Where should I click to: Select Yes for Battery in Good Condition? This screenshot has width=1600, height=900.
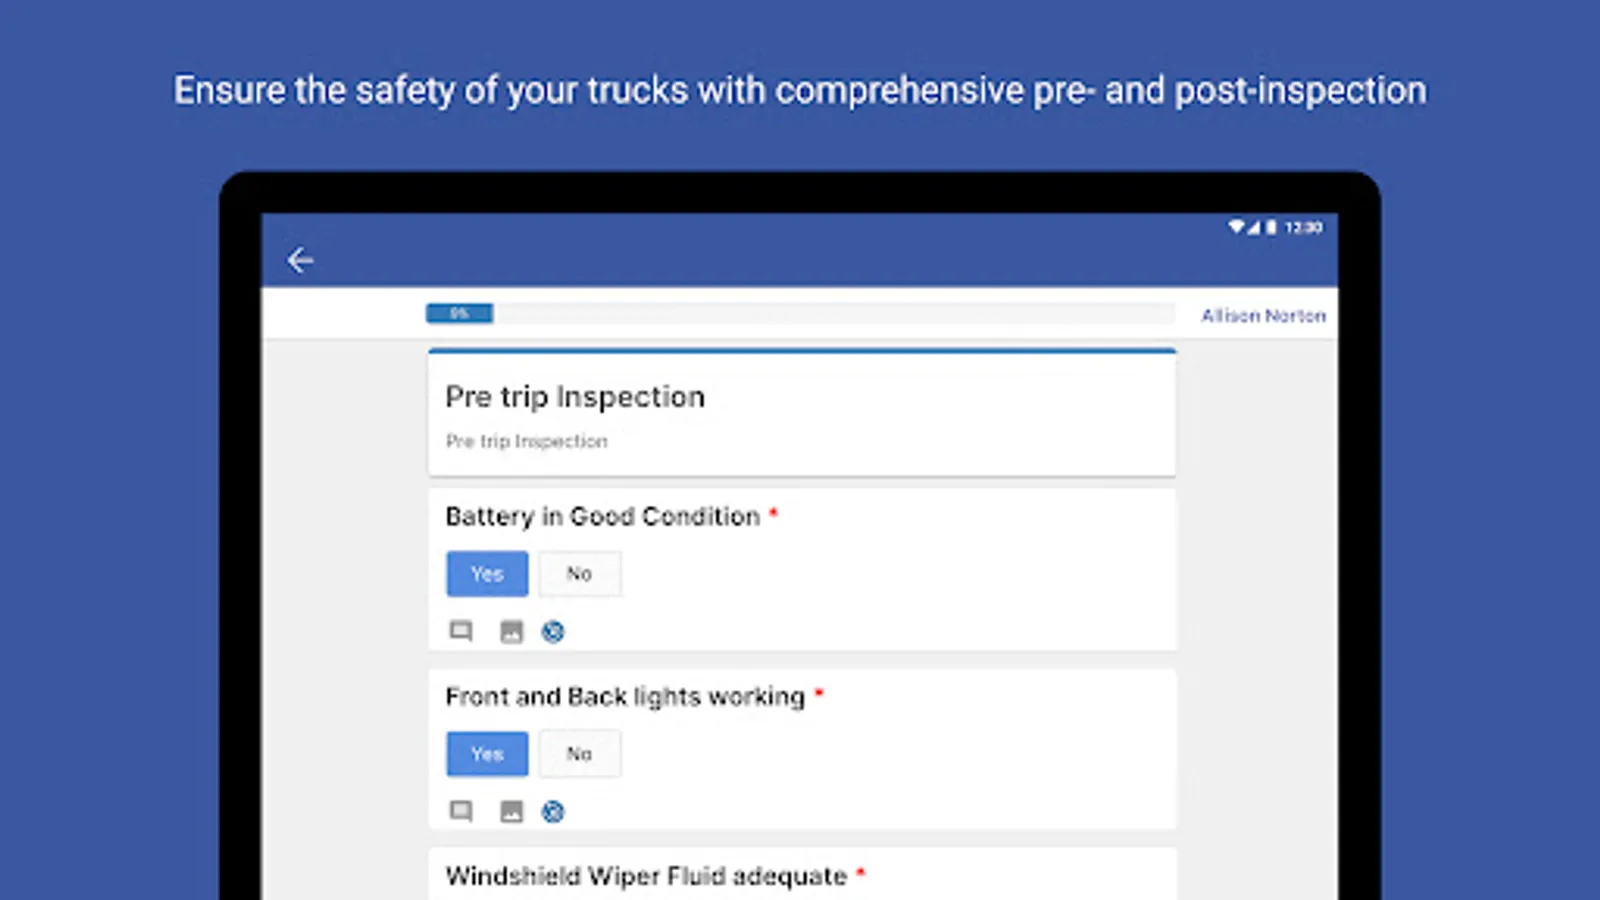tap(487, 574)
